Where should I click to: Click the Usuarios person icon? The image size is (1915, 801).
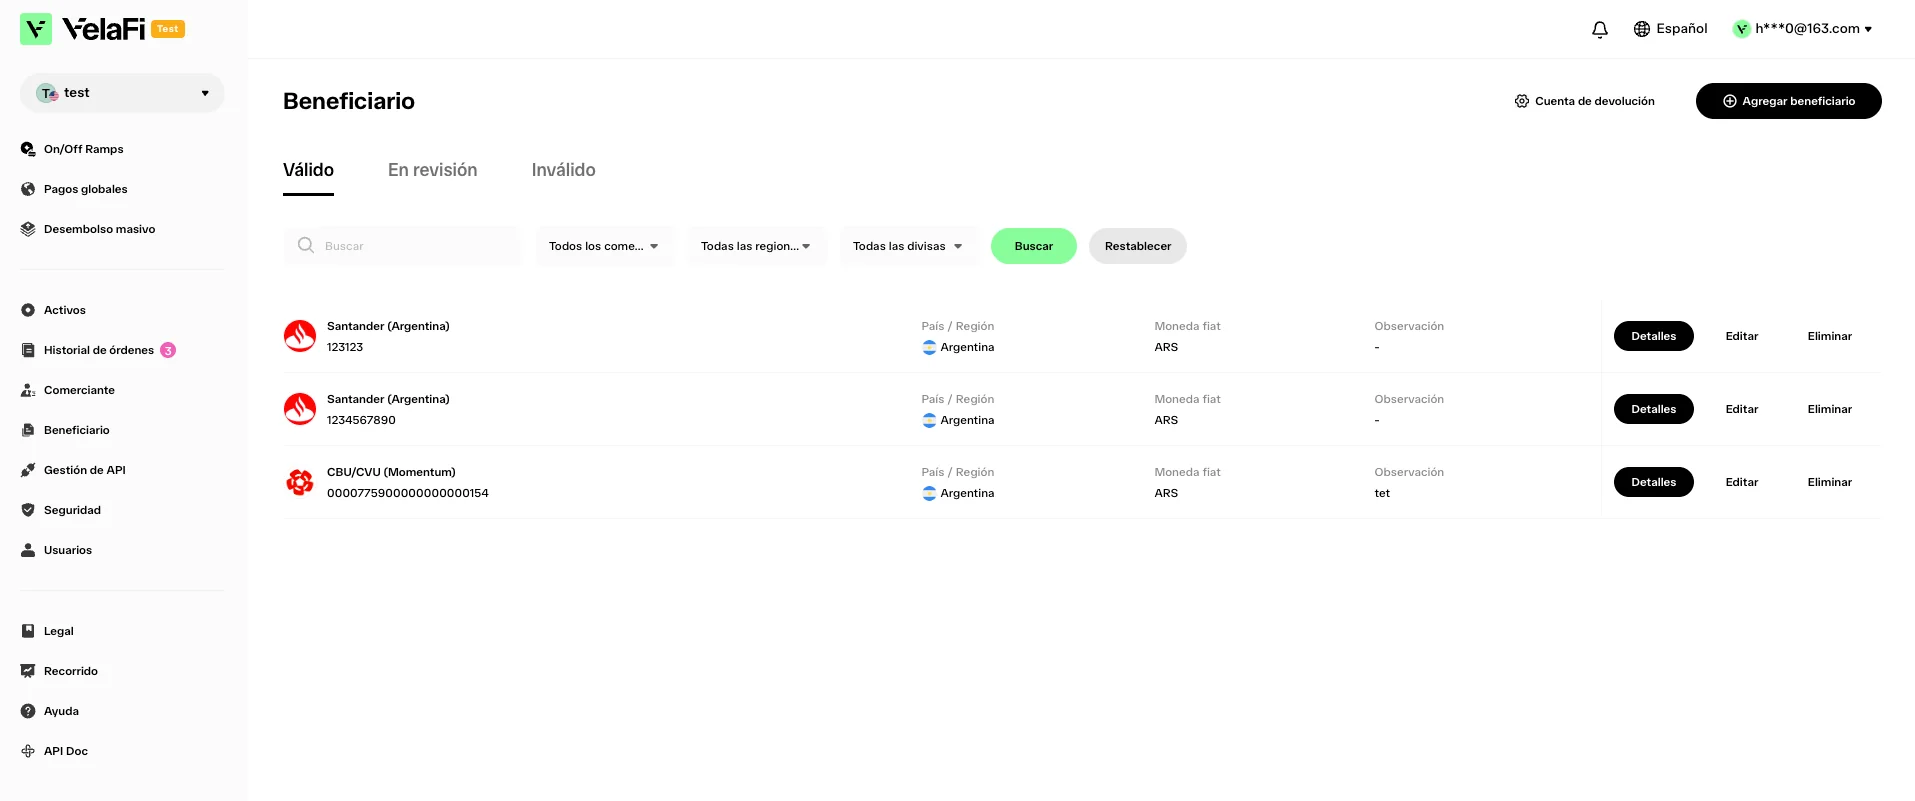pos(28,550)
